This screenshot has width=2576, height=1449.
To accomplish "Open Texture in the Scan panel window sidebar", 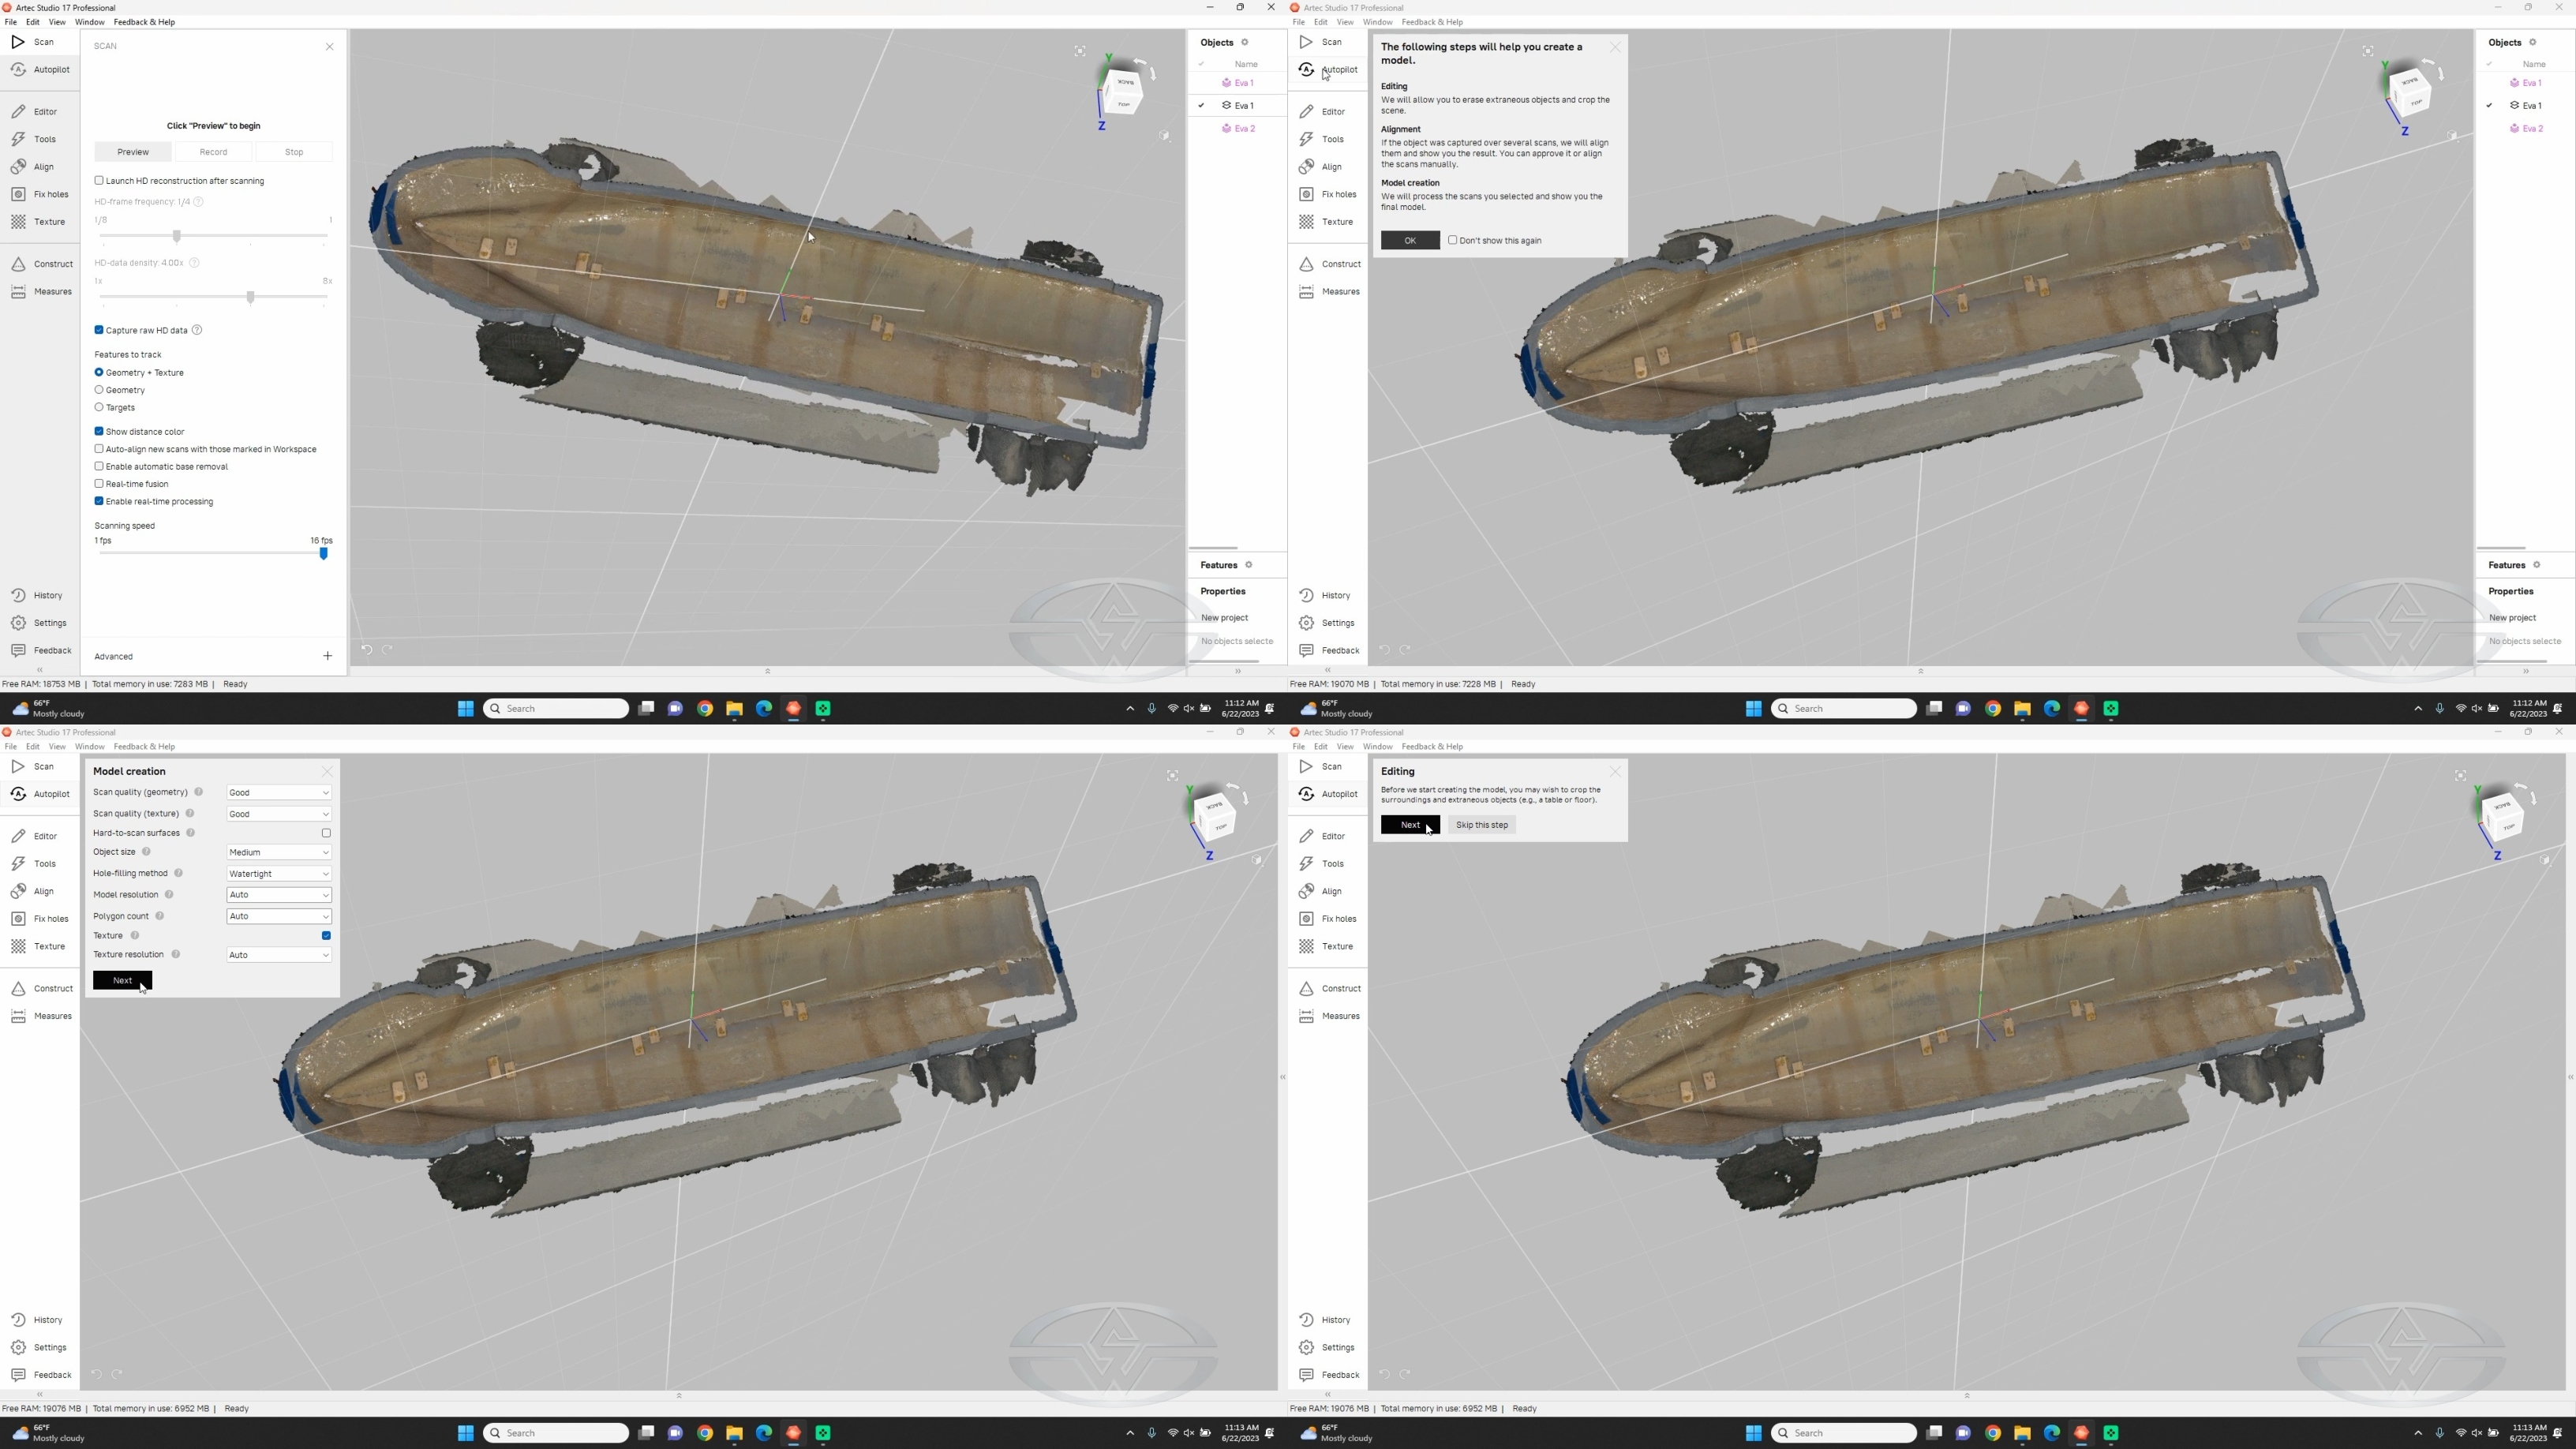I will pyautogui.click(x=38, y=221).
